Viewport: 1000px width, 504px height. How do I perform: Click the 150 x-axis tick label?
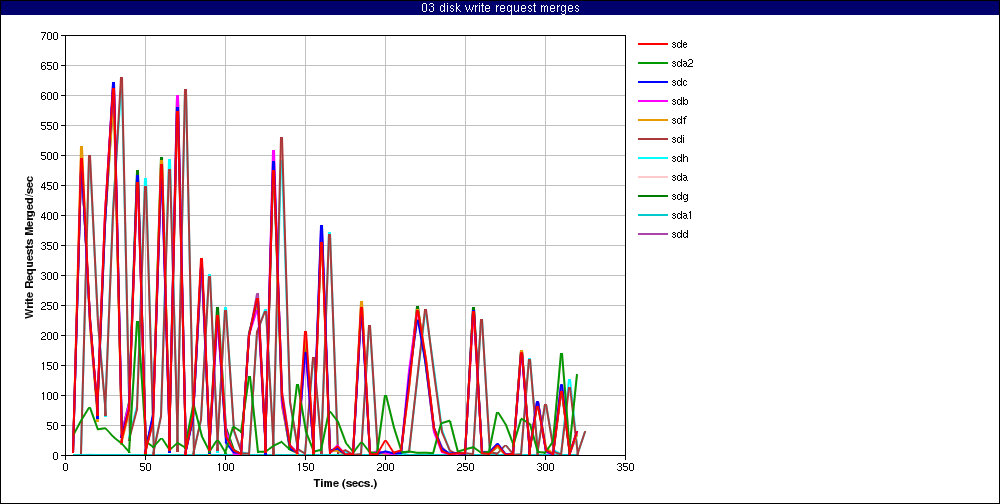[x=305, y=467]
